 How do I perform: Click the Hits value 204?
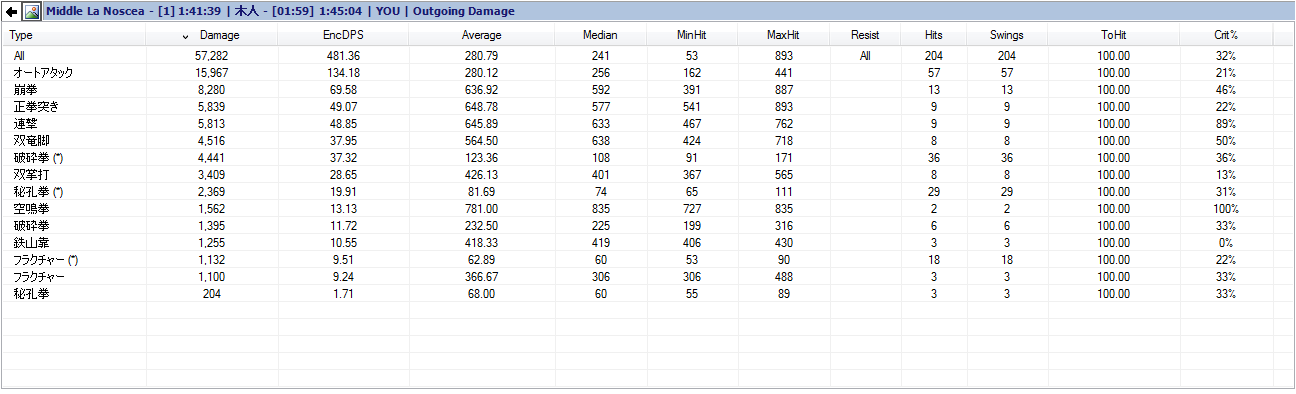(934, 56)
